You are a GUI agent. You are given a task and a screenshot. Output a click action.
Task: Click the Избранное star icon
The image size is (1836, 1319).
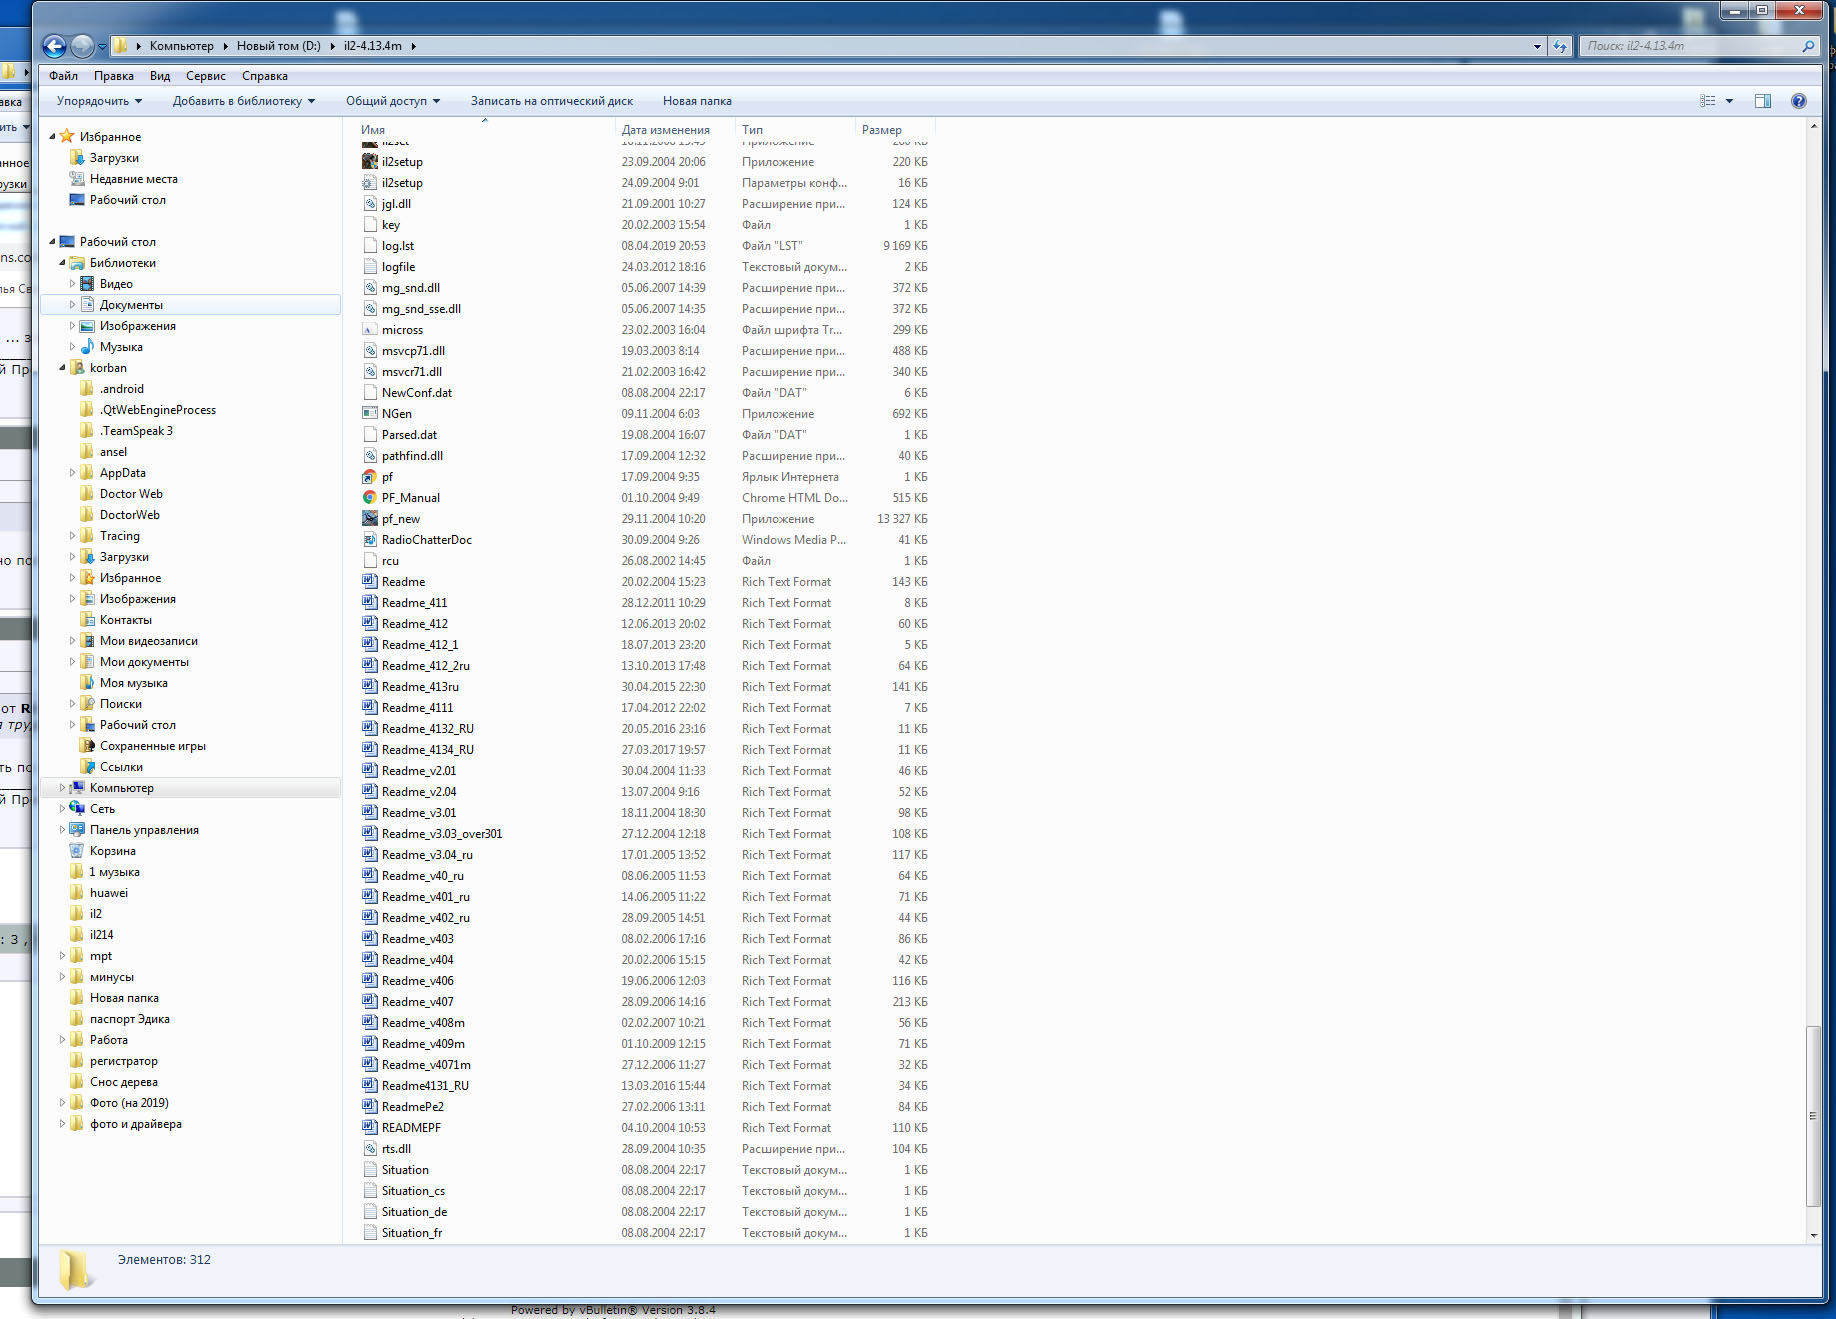coord(67,137)
